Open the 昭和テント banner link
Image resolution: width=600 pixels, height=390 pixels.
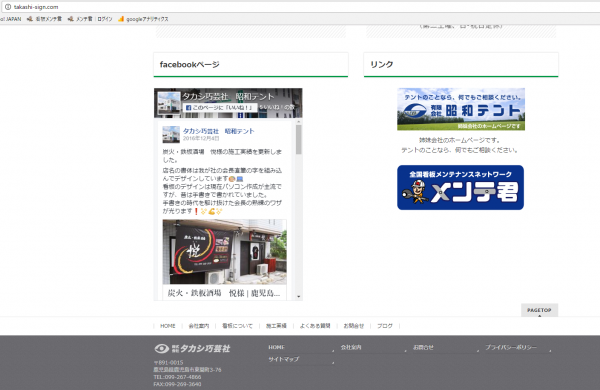[x=461, y=109]
